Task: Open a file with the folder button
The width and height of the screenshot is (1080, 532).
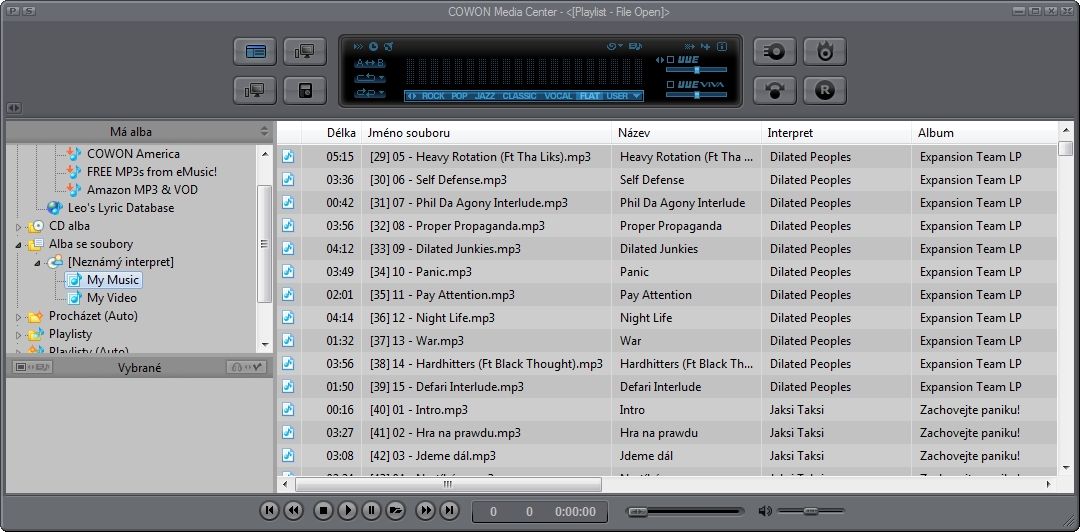Action: (395, 511)
